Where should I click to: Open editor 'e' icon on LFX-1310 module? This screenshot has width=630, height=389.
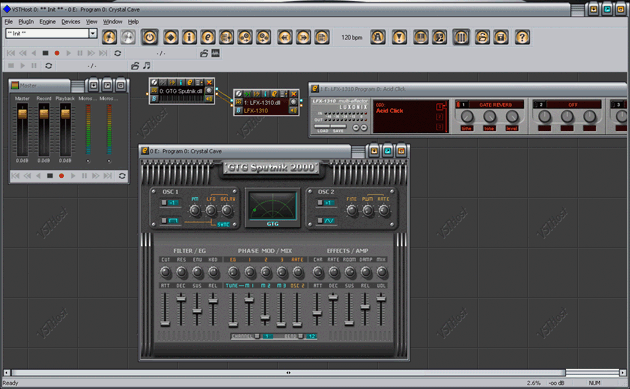(x=274, y=94)
